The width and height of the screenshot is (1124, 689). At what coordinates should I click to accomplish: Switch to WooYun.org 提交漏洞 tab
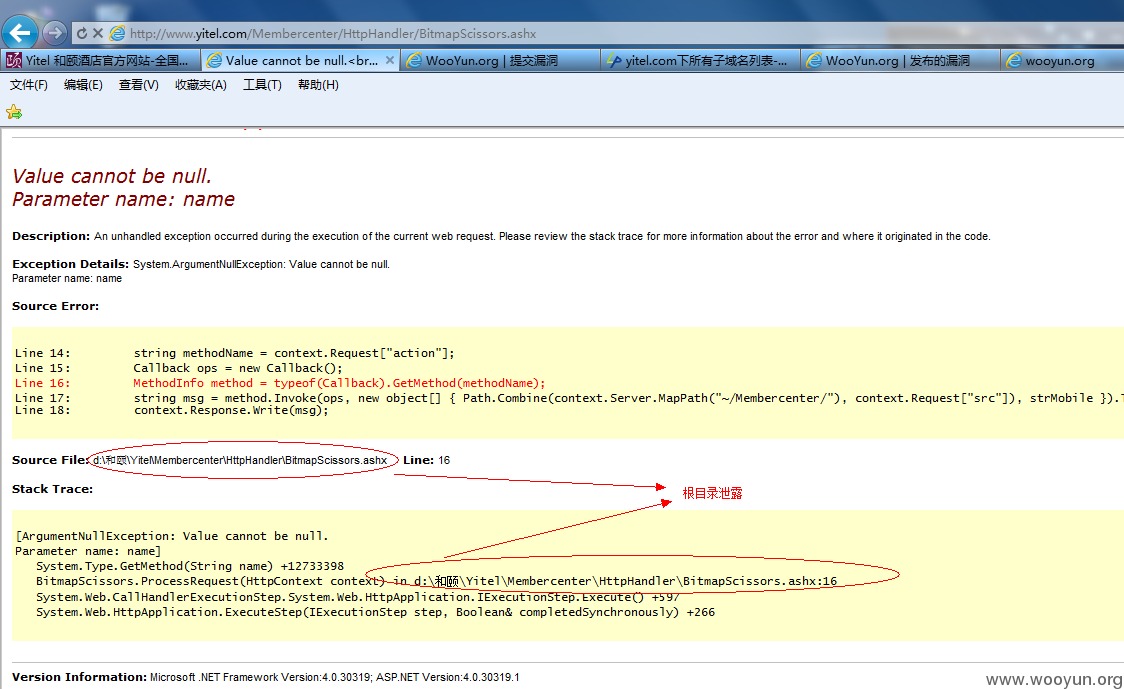500,60
